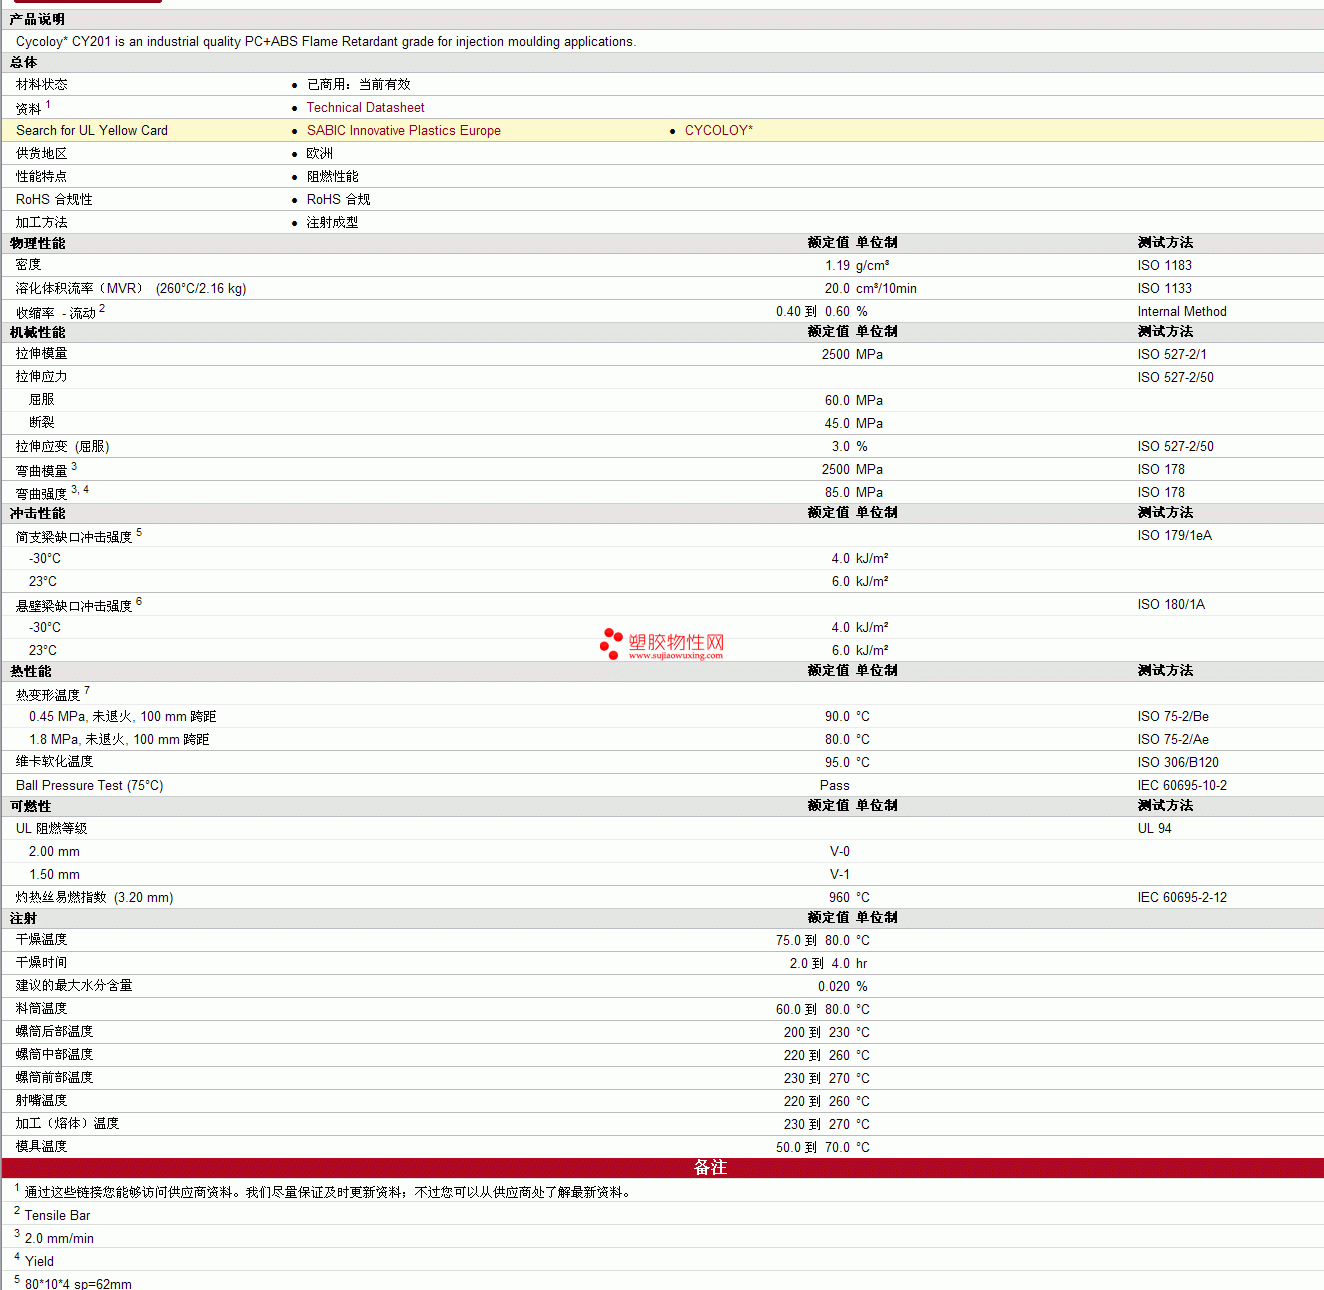
Task: Click the 2.0 mm/min footnote
Action: 59,1238
